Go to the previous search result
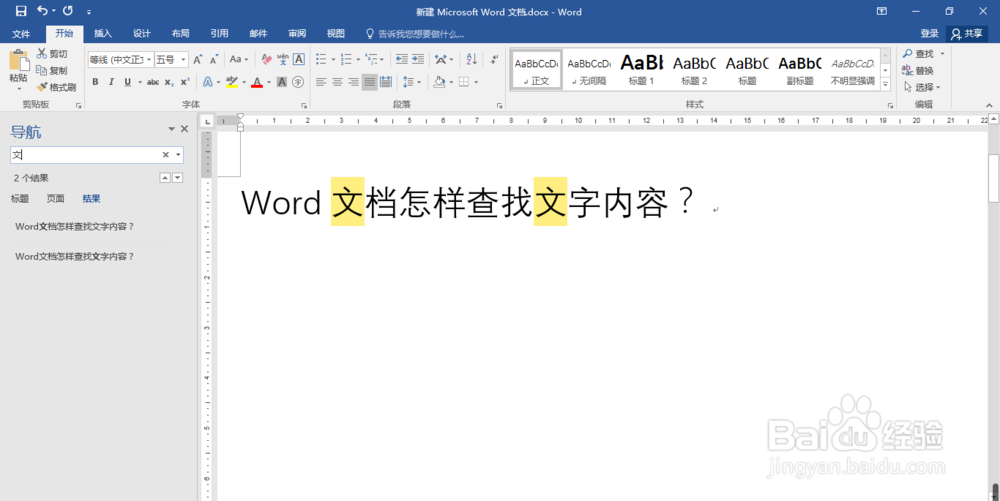Screen dimensions: 1000x501 tap(165, 178)
